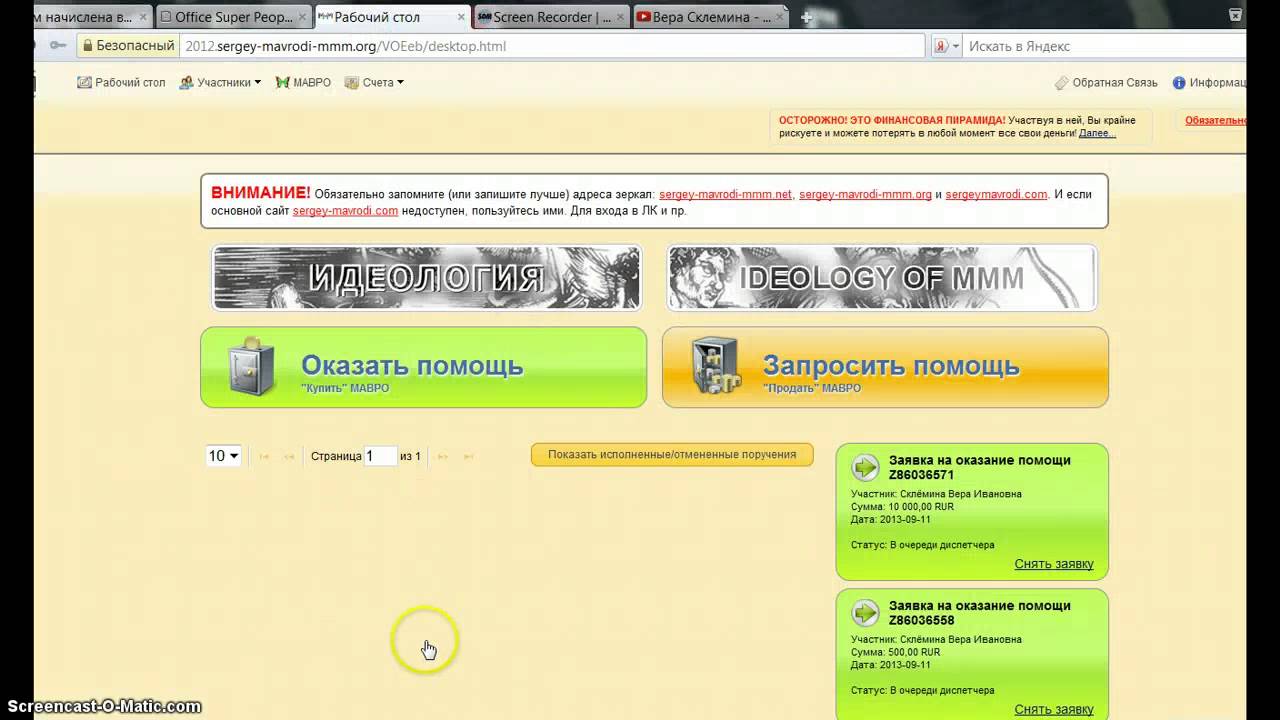This screenshot has width=1280, height=720.
Task: Click the 'Сумма: 10 000,00 RUR' text
Action: [x=903, y=507]
